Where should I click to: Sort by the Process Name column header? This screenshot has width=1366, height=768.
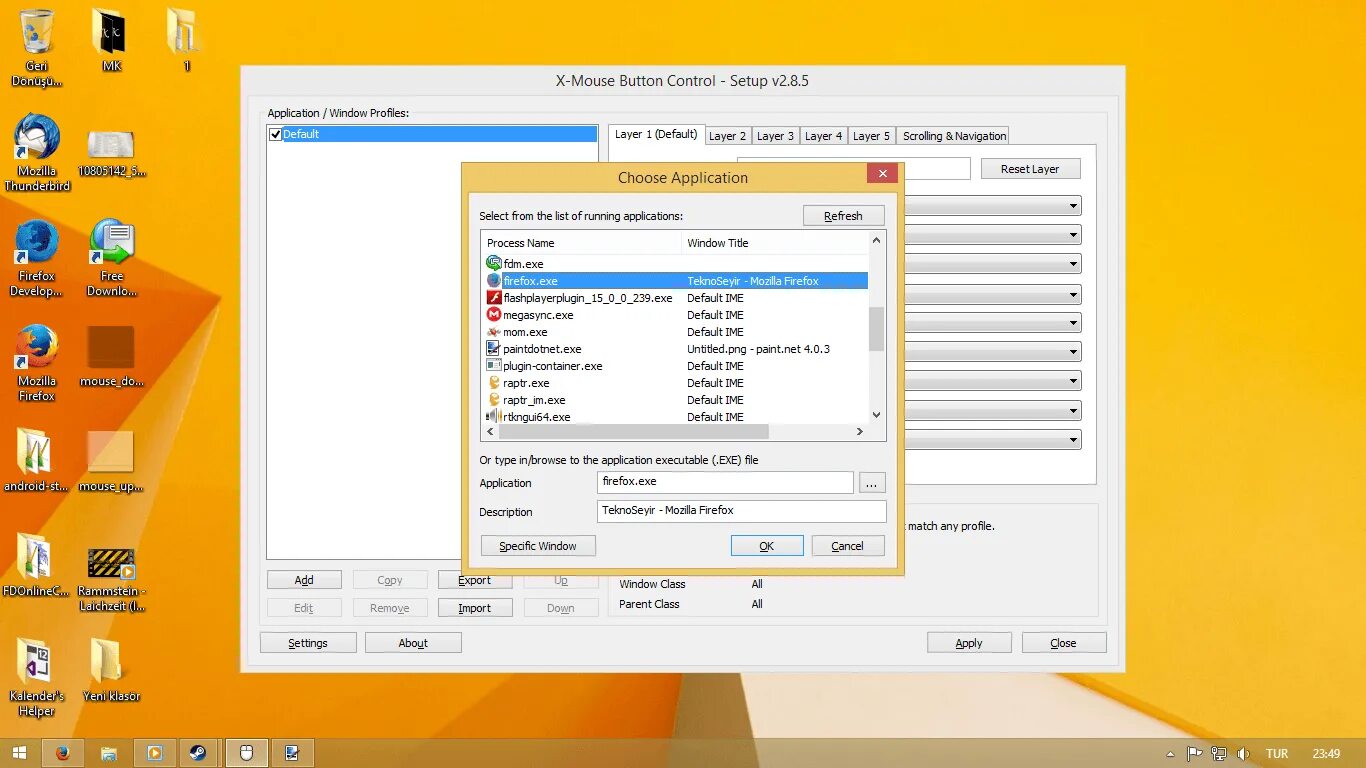tap(581, 243)
